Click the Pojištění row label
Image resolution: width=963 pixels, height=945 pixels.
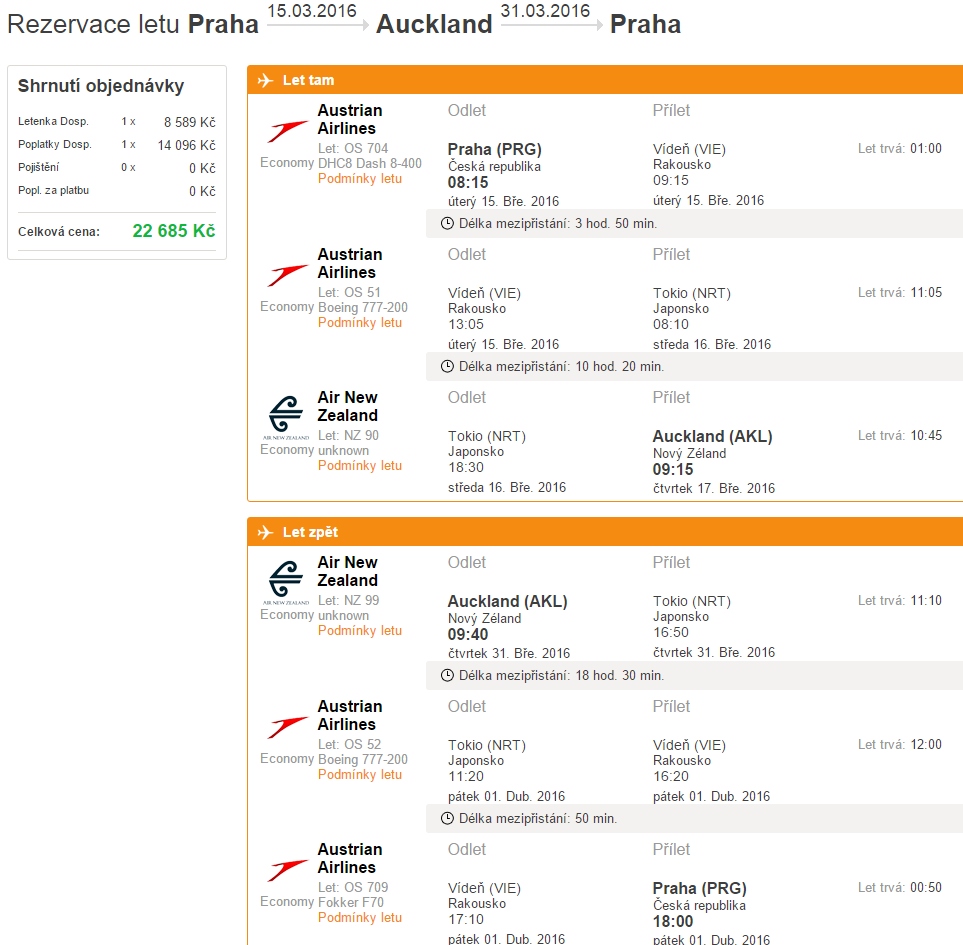click(39, 167)
